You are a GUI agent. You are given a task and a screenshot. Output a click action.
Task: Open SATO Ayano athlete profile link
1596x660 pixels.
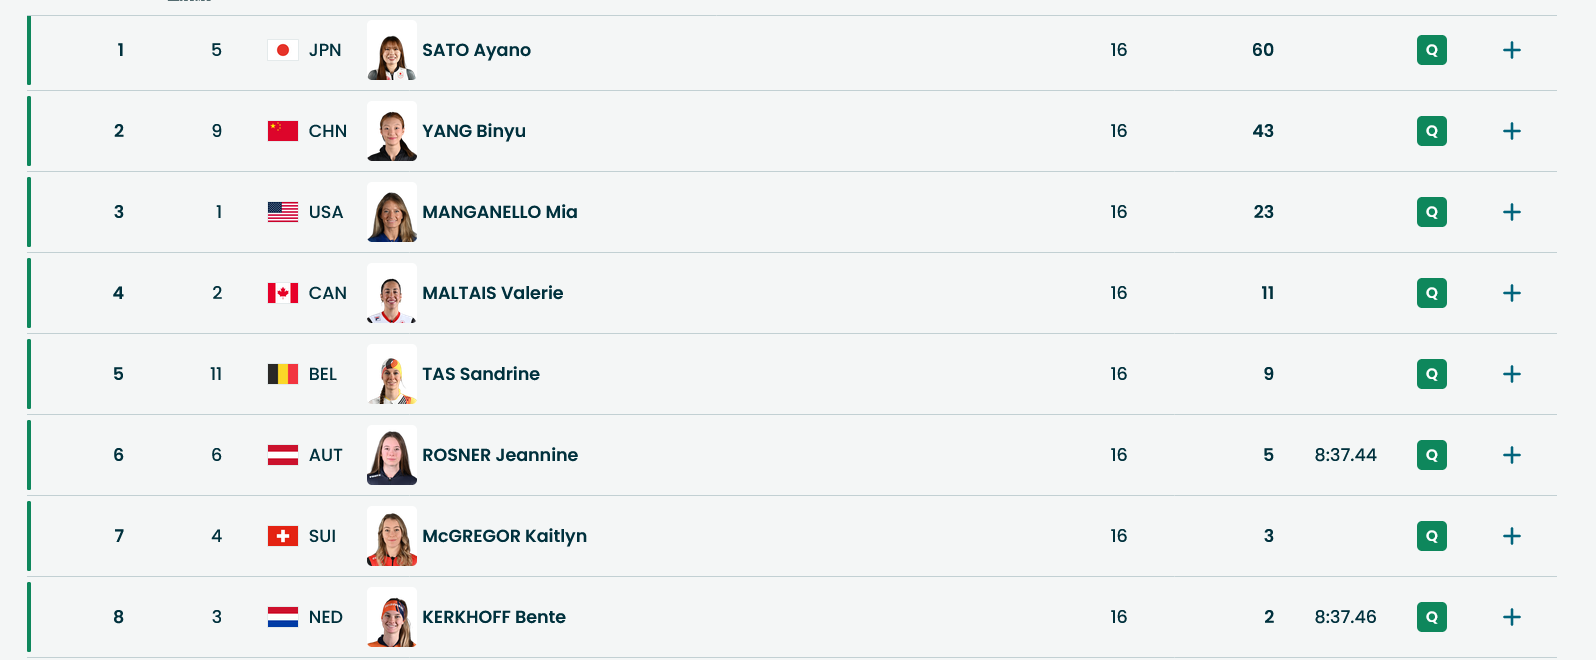[476, 50]
